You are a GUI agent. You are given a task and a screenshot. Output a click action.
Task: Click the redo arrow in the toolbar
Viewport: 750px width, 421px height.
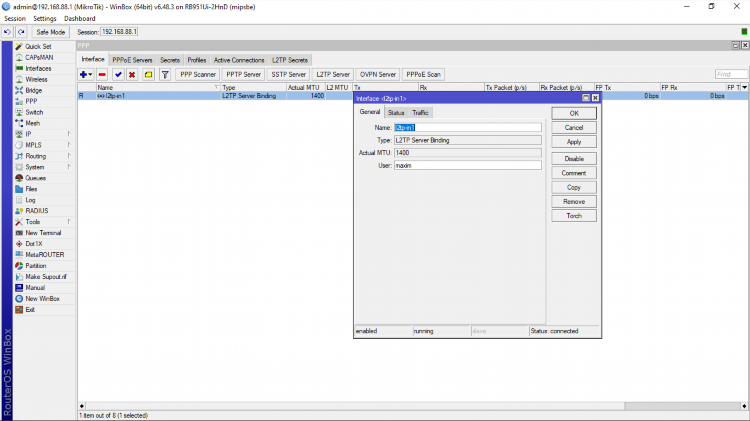tap(21, 32)
